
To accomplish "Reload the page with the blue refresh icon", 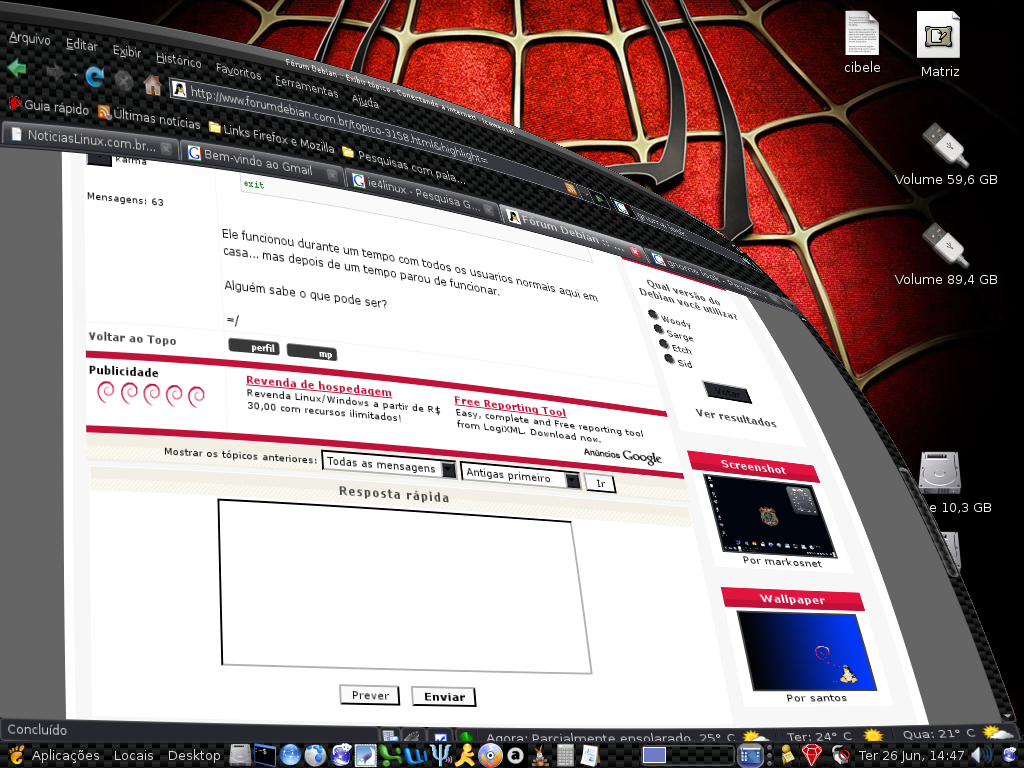I will pyautogui.click(x=95, y=76).
